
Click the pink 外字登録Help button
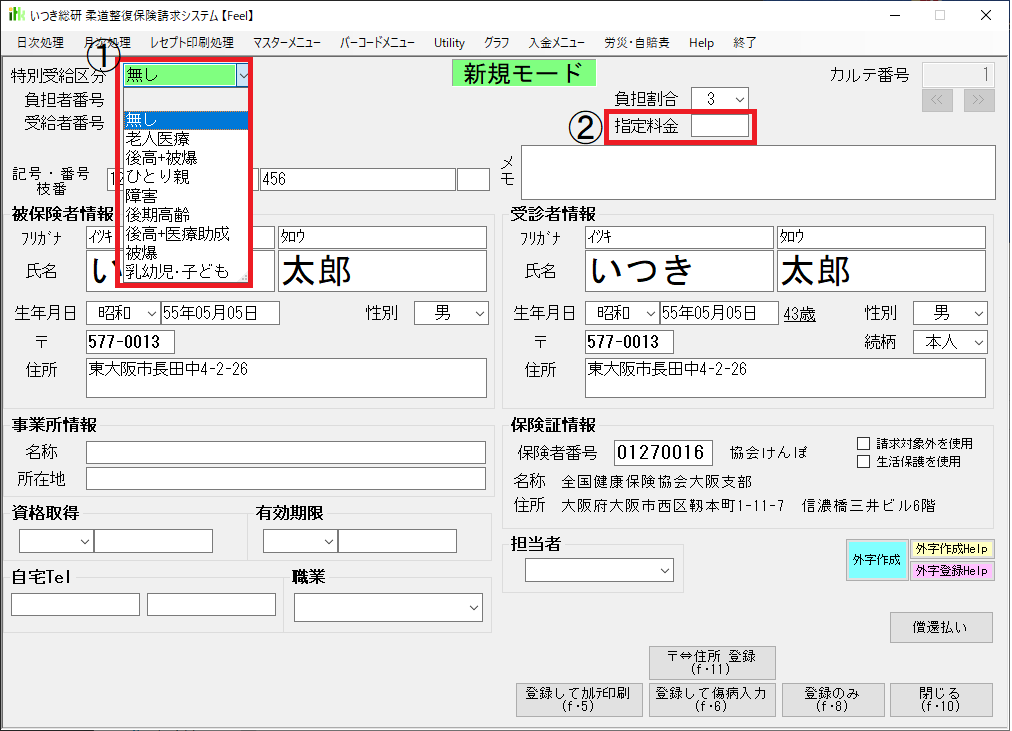pos(952,571)
